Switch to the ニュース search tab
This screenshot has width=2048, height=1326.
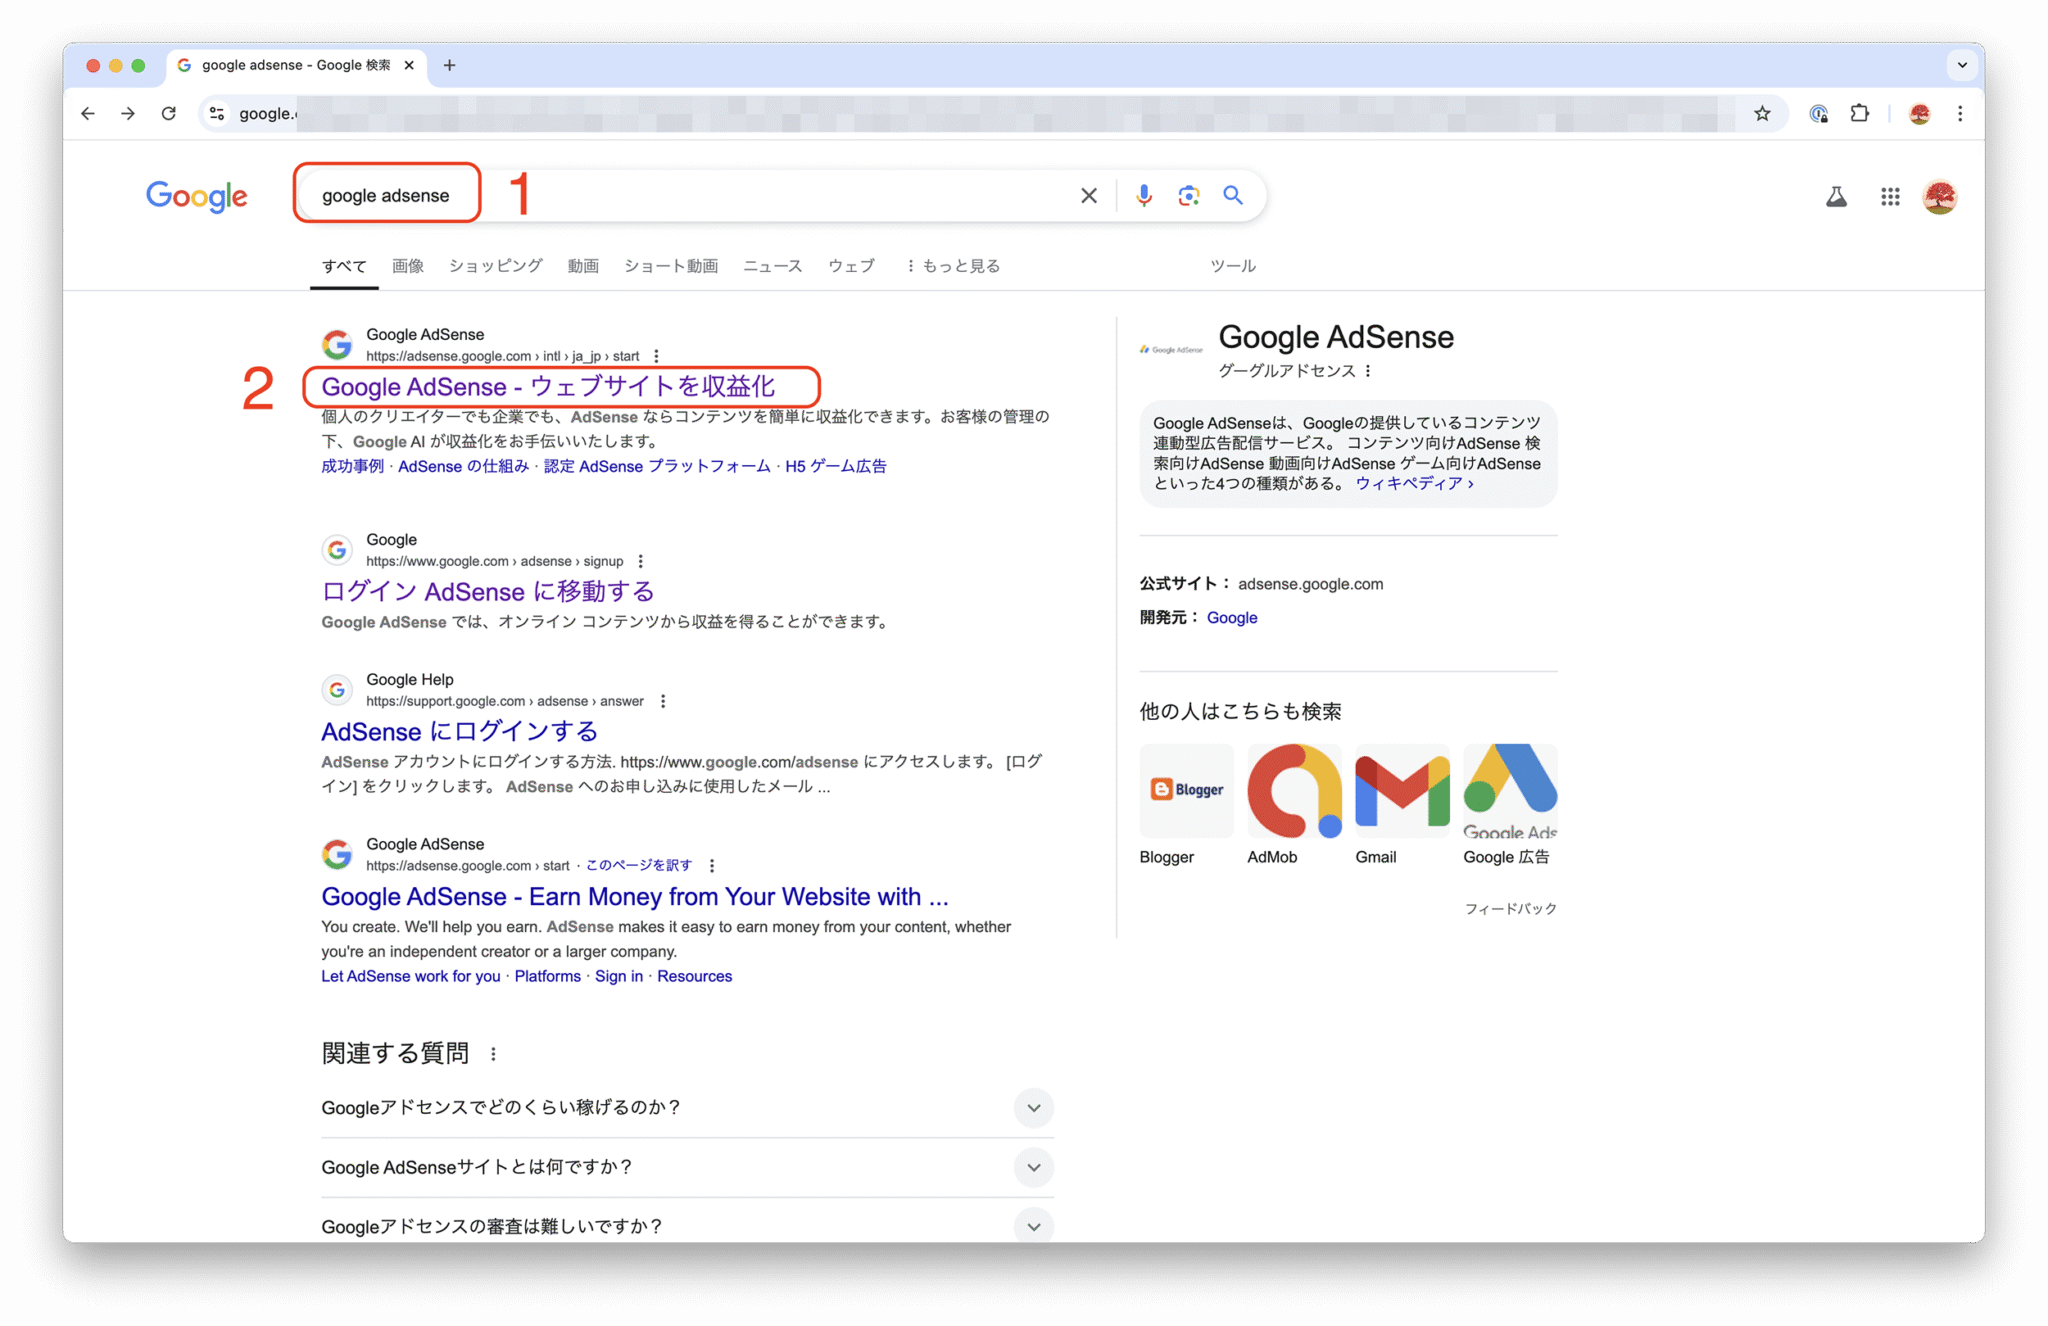coord(771,265)
